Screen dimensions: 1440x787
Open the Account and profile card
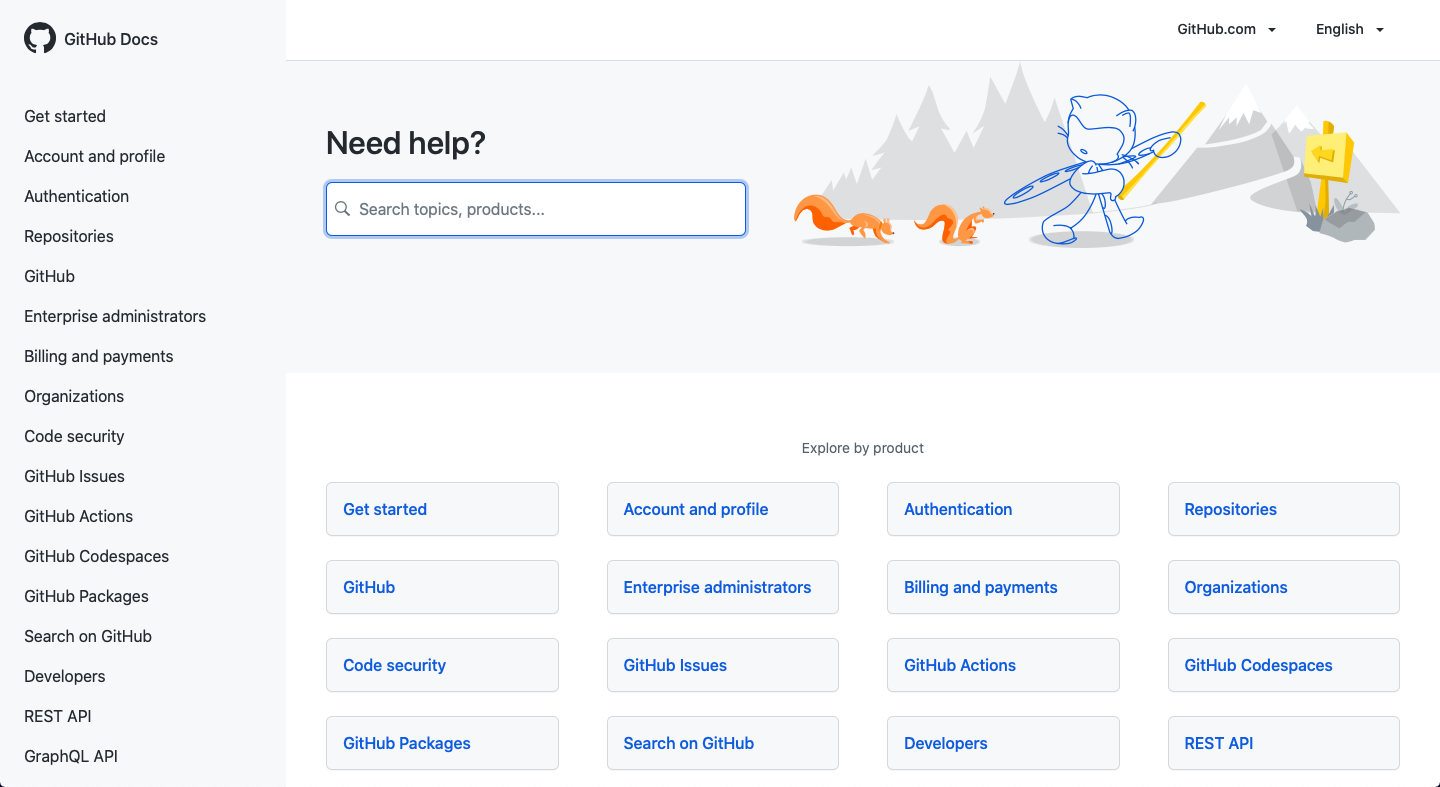click(723, 509)
